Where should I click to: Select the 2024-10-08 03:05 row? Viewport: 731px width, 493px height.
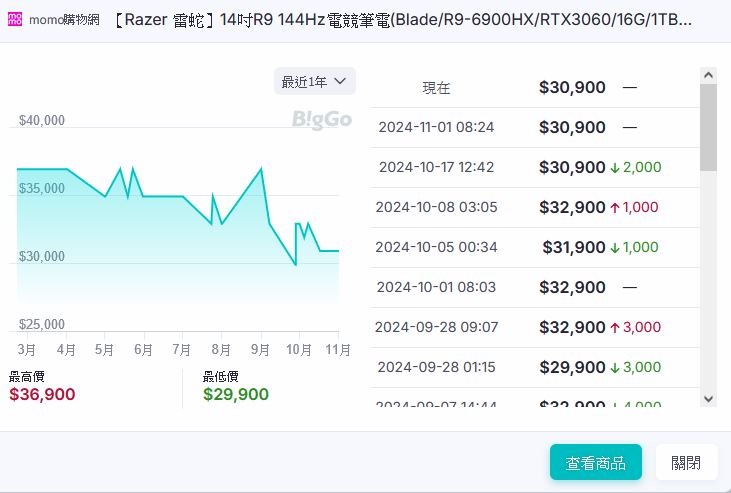coord(535,208)
